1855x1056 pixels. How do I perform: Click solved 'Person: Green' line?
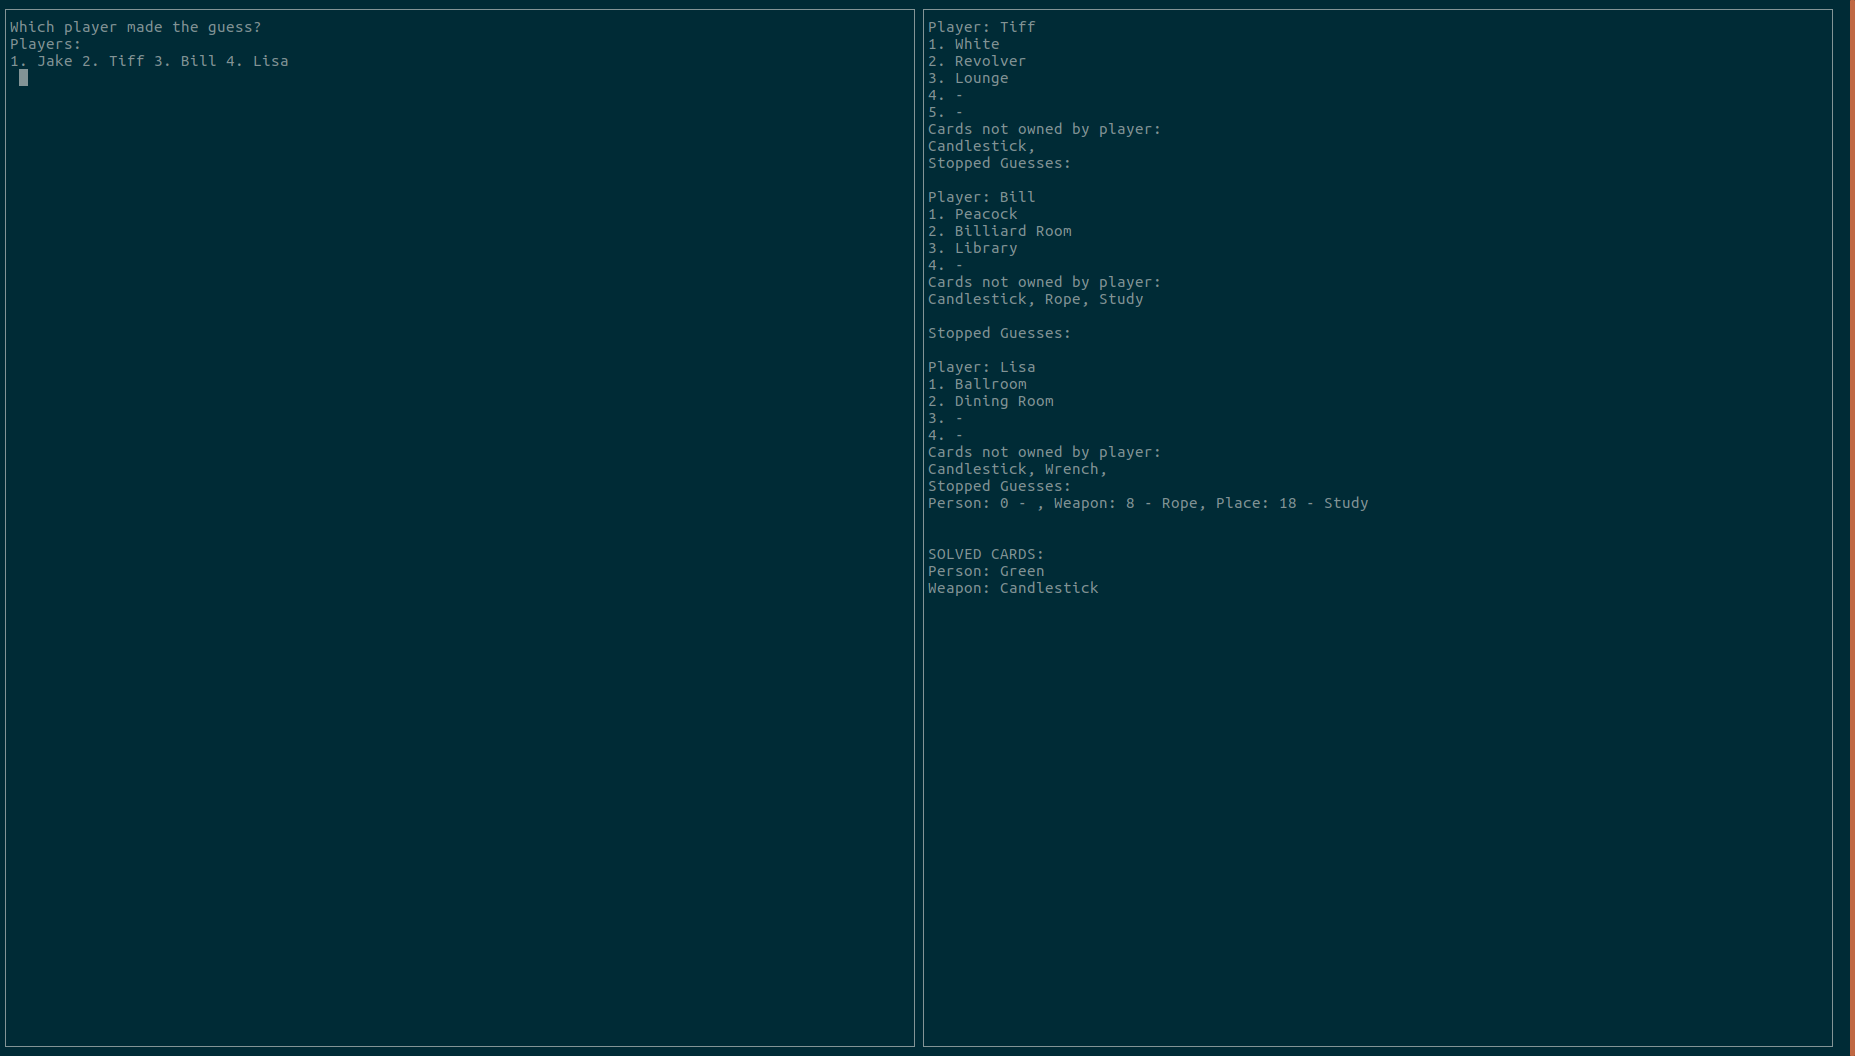pos(986,571)
